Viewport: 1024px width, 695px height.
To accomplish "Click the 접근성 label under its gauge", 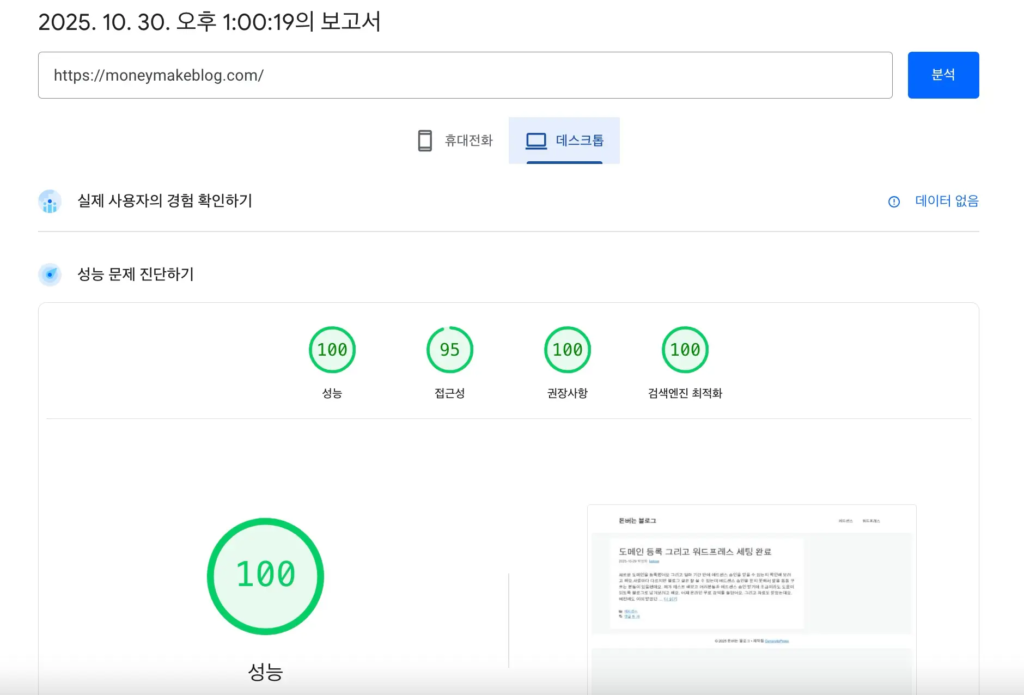I will coord(449,392).
